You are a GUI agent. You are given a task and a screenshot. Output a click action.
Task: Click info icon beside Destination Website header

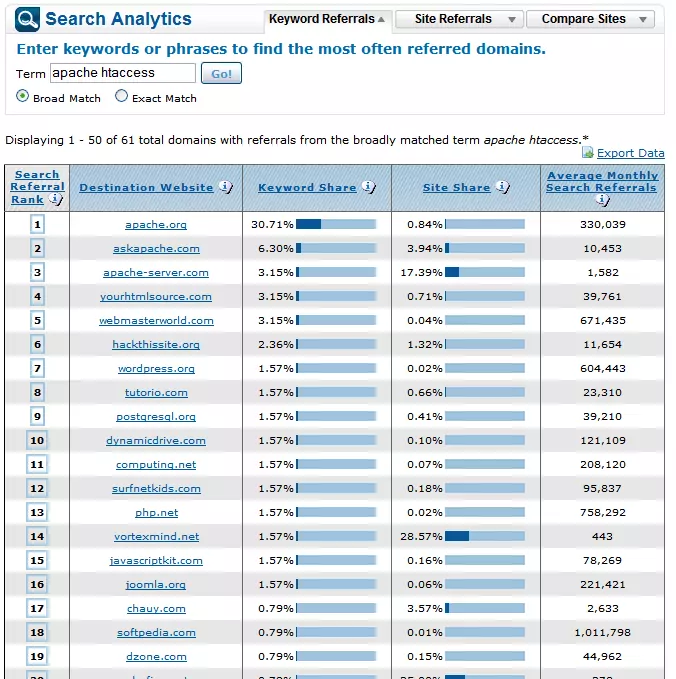225,187
